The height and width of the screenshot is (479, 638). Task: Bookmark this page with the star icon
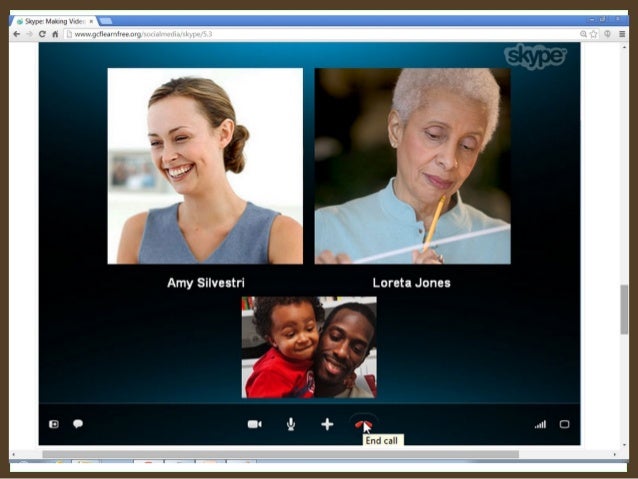pyautogui.click(x=594, y=34)
